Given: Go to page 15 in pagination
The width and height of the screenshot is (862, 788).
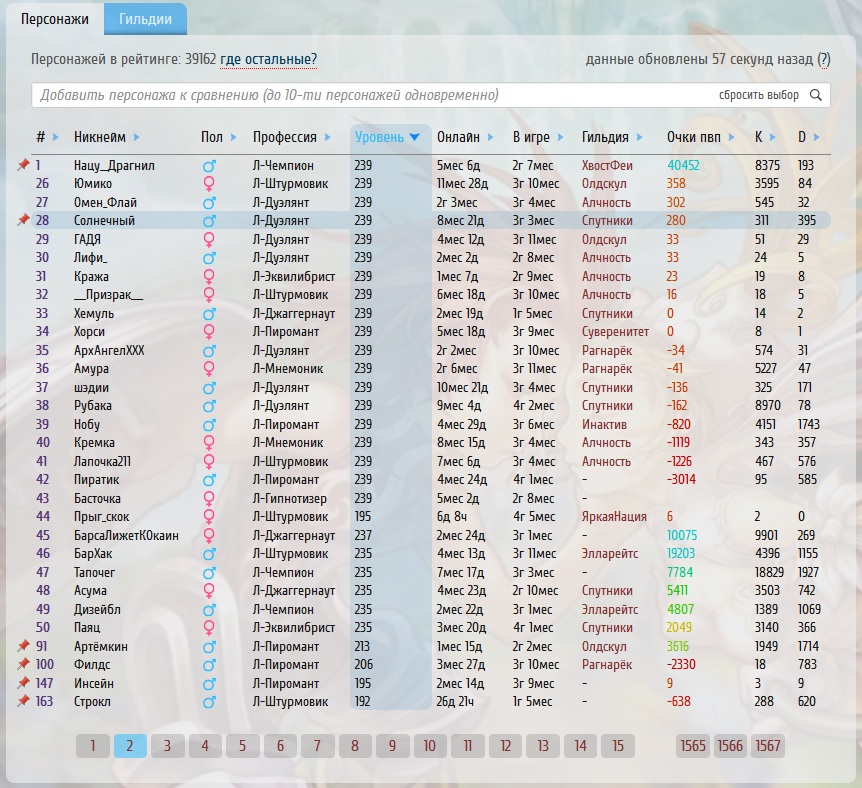Looking at the screenshot, I should 618,746.
